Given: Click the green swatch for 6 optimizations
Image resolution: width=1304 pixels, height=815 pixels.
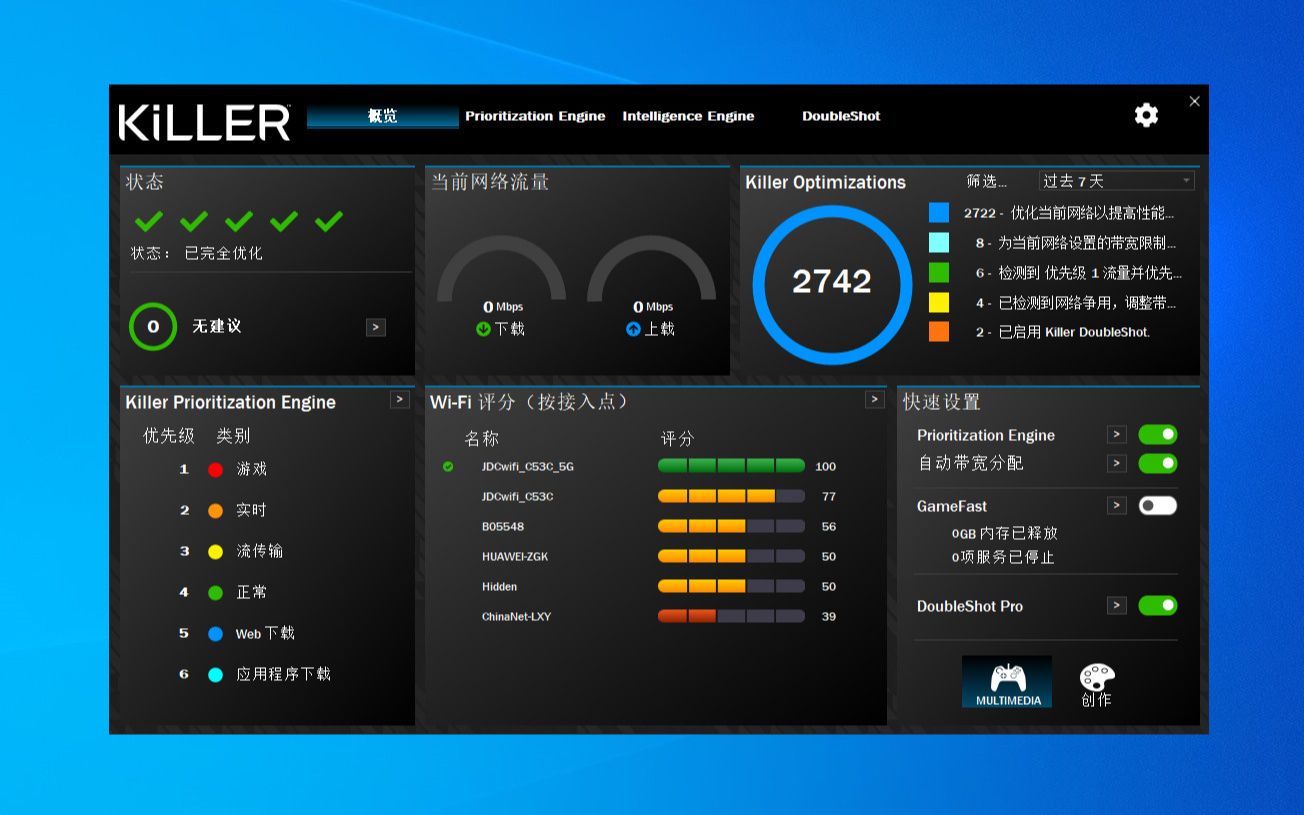Looking at the screenshot, I should point(938,272).
